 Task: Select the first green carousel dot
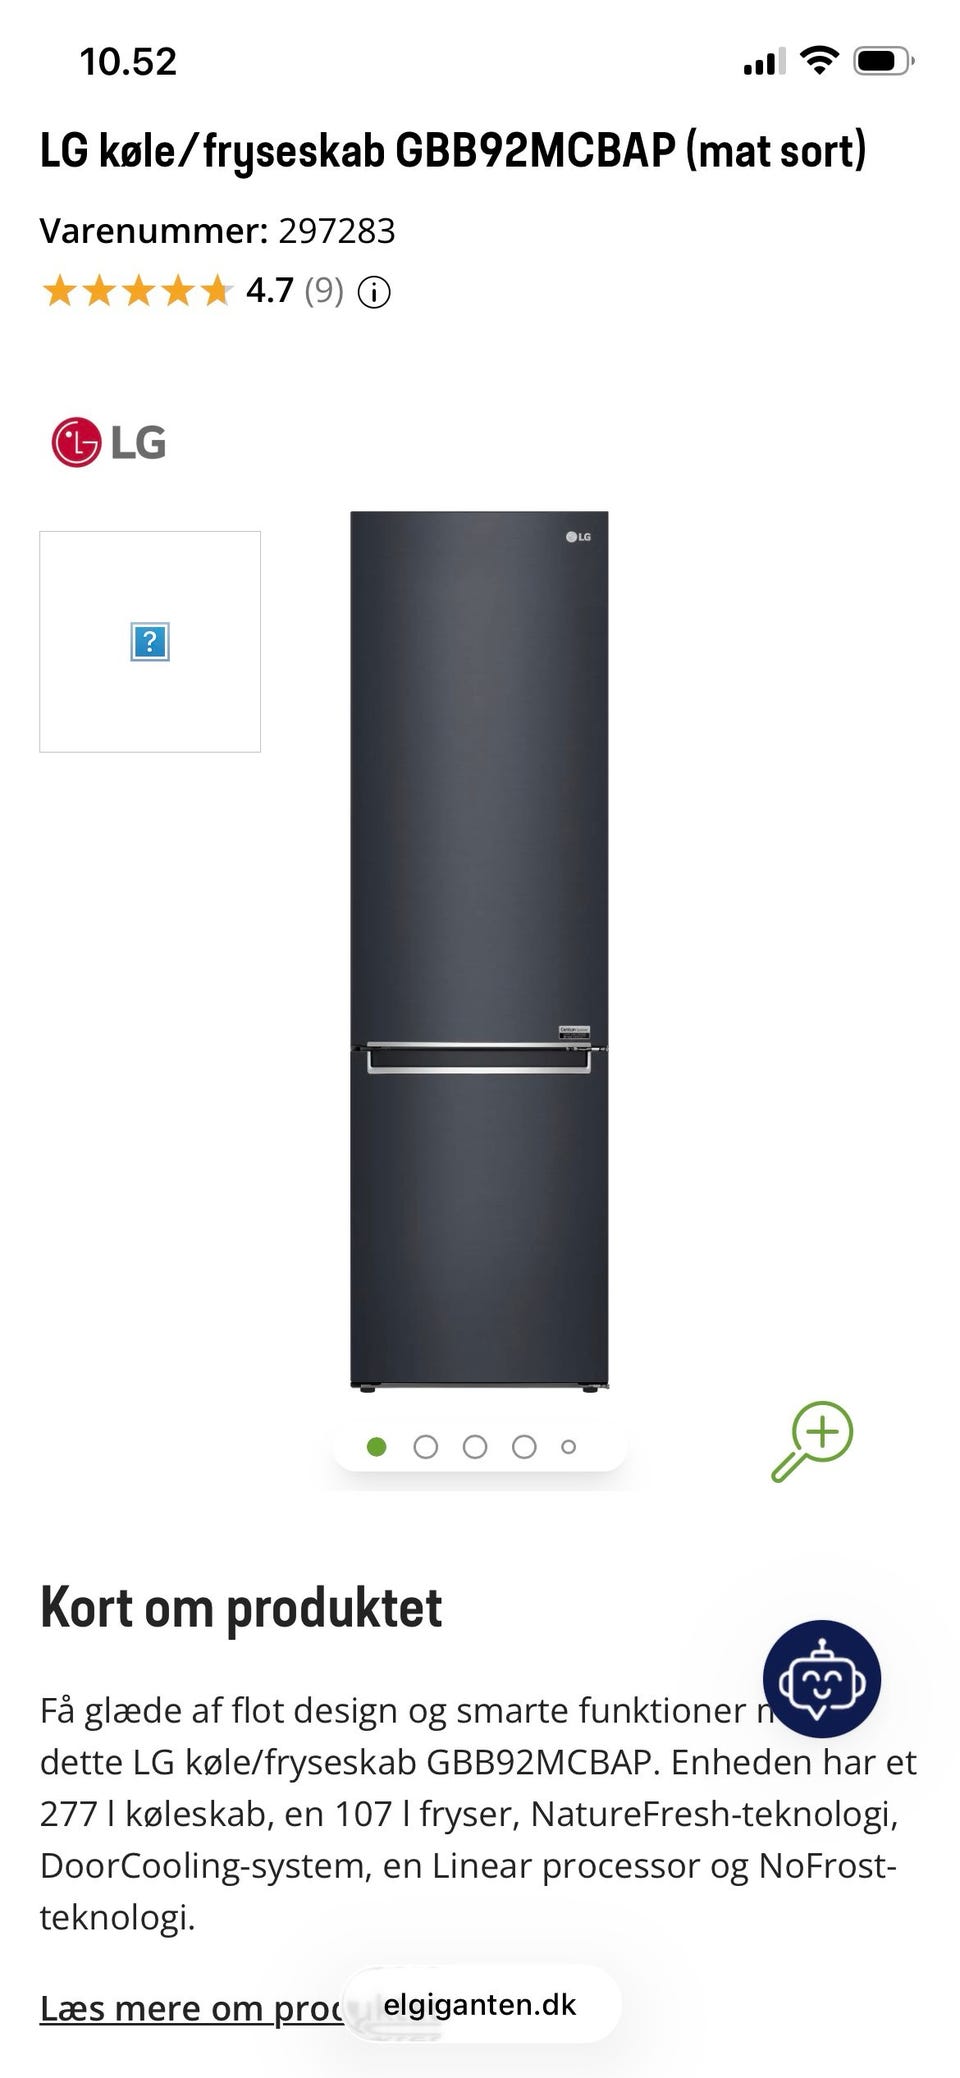tap(377, 1447)
